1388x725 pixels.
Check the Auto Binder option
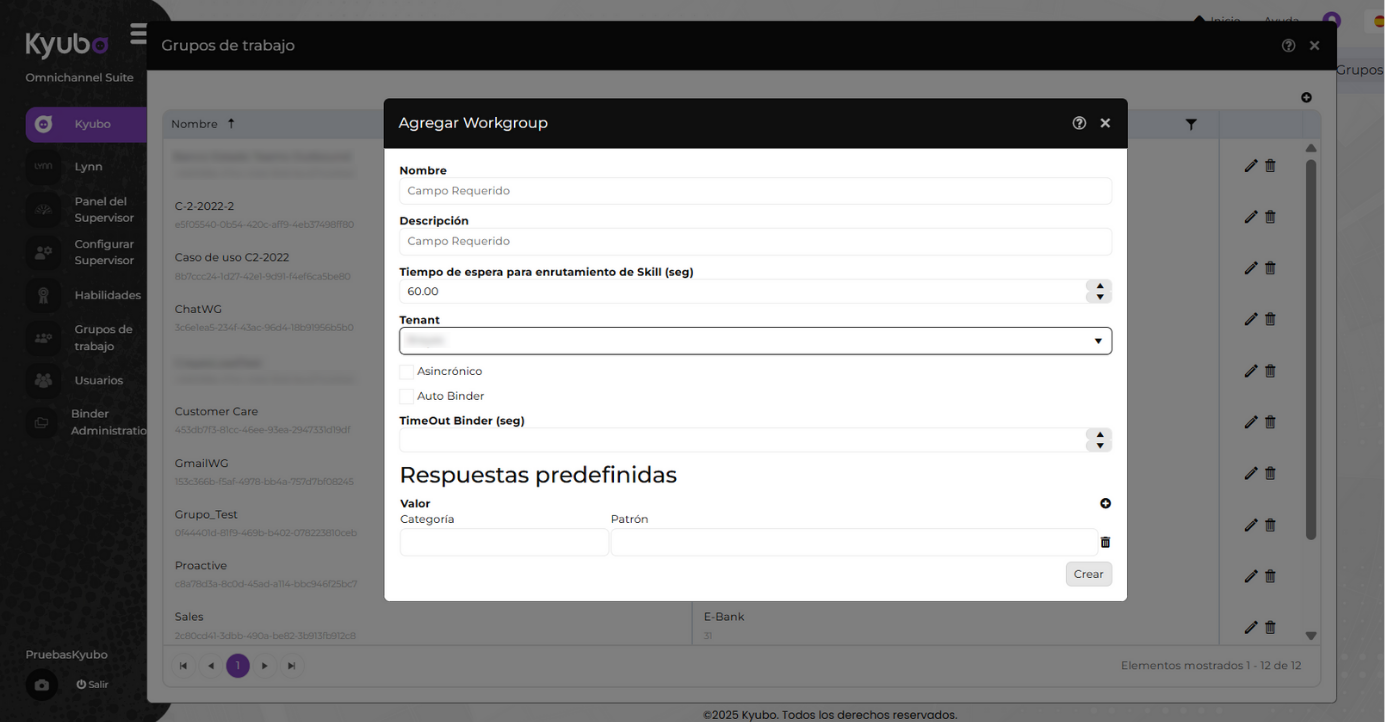coord(406,395)
